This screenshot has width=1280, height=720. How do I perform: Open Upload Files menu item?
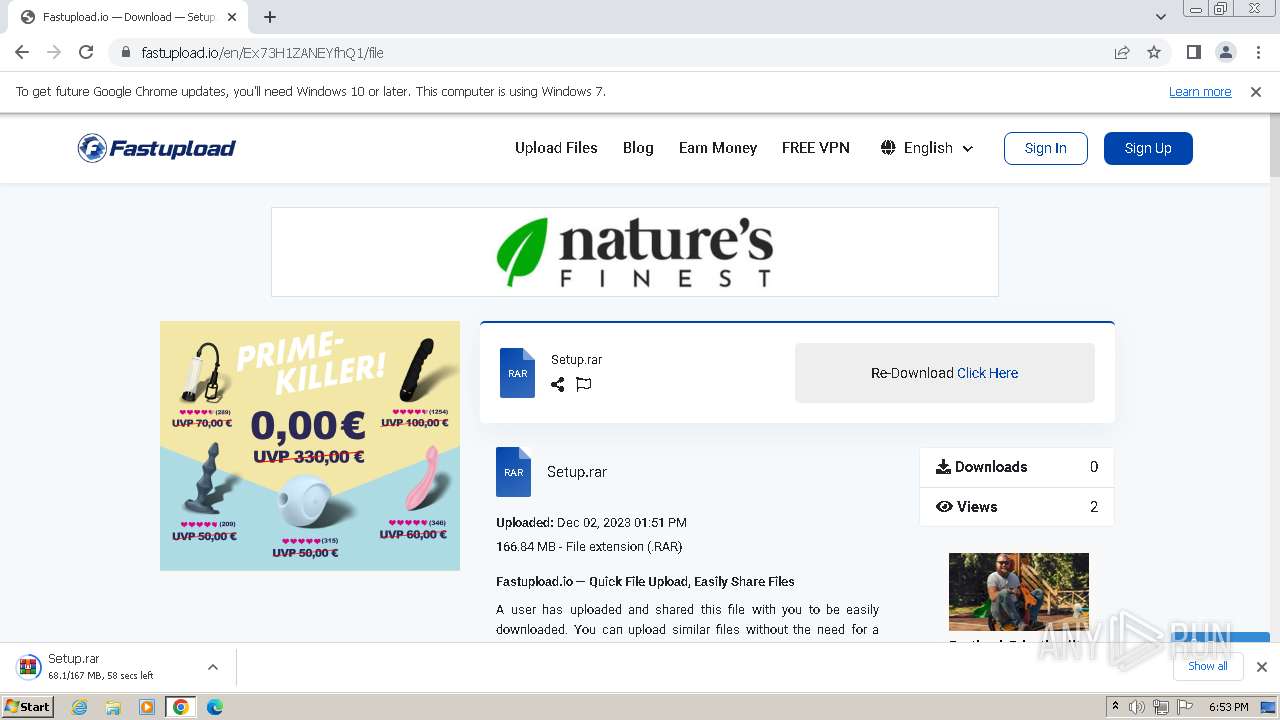556,148
